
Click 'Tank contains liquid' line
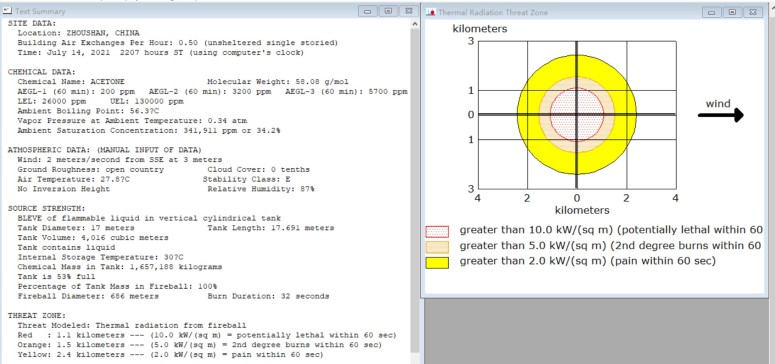66,247
